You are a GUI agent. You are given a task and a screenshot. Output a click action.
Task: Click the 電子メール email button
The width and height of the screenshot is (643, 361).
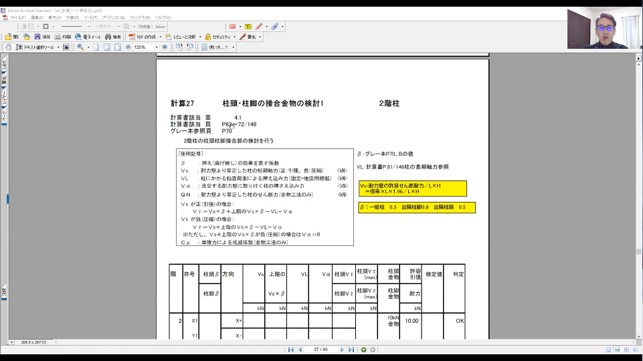pos(88,37)
